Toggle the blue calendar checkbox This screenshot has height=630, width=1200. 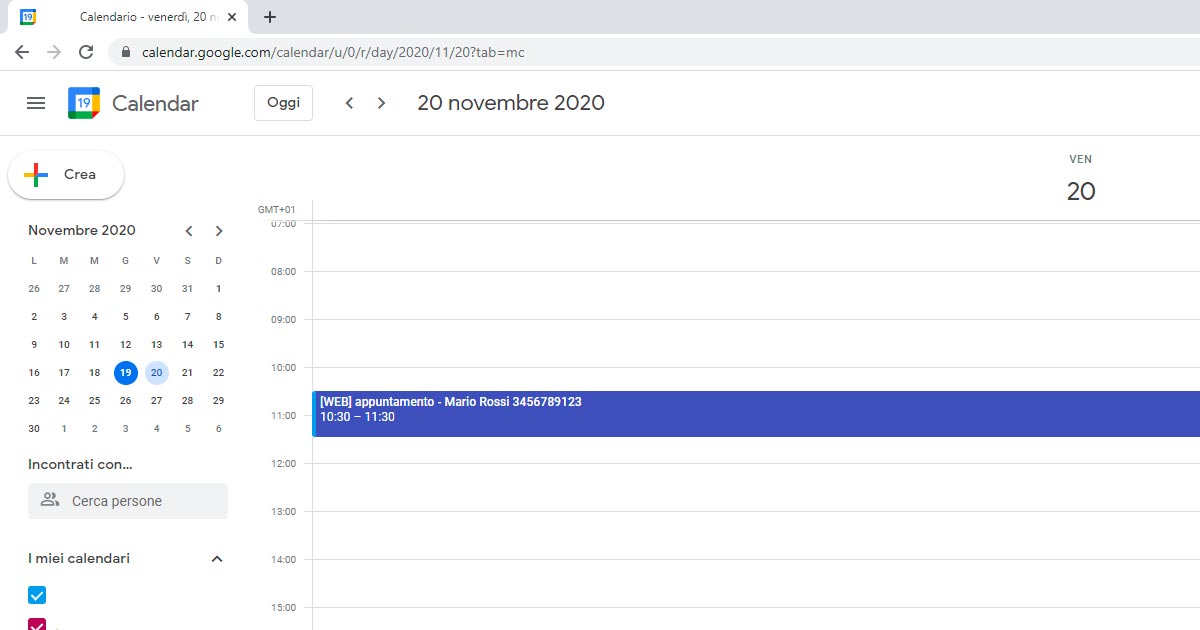click(x=37, y=596)
